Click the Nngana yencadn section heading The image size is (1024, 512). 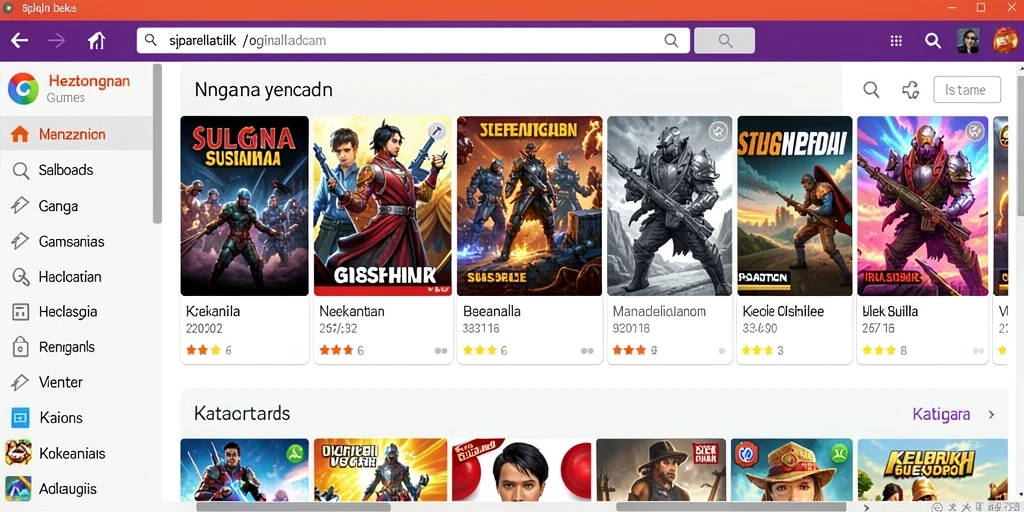264,90
